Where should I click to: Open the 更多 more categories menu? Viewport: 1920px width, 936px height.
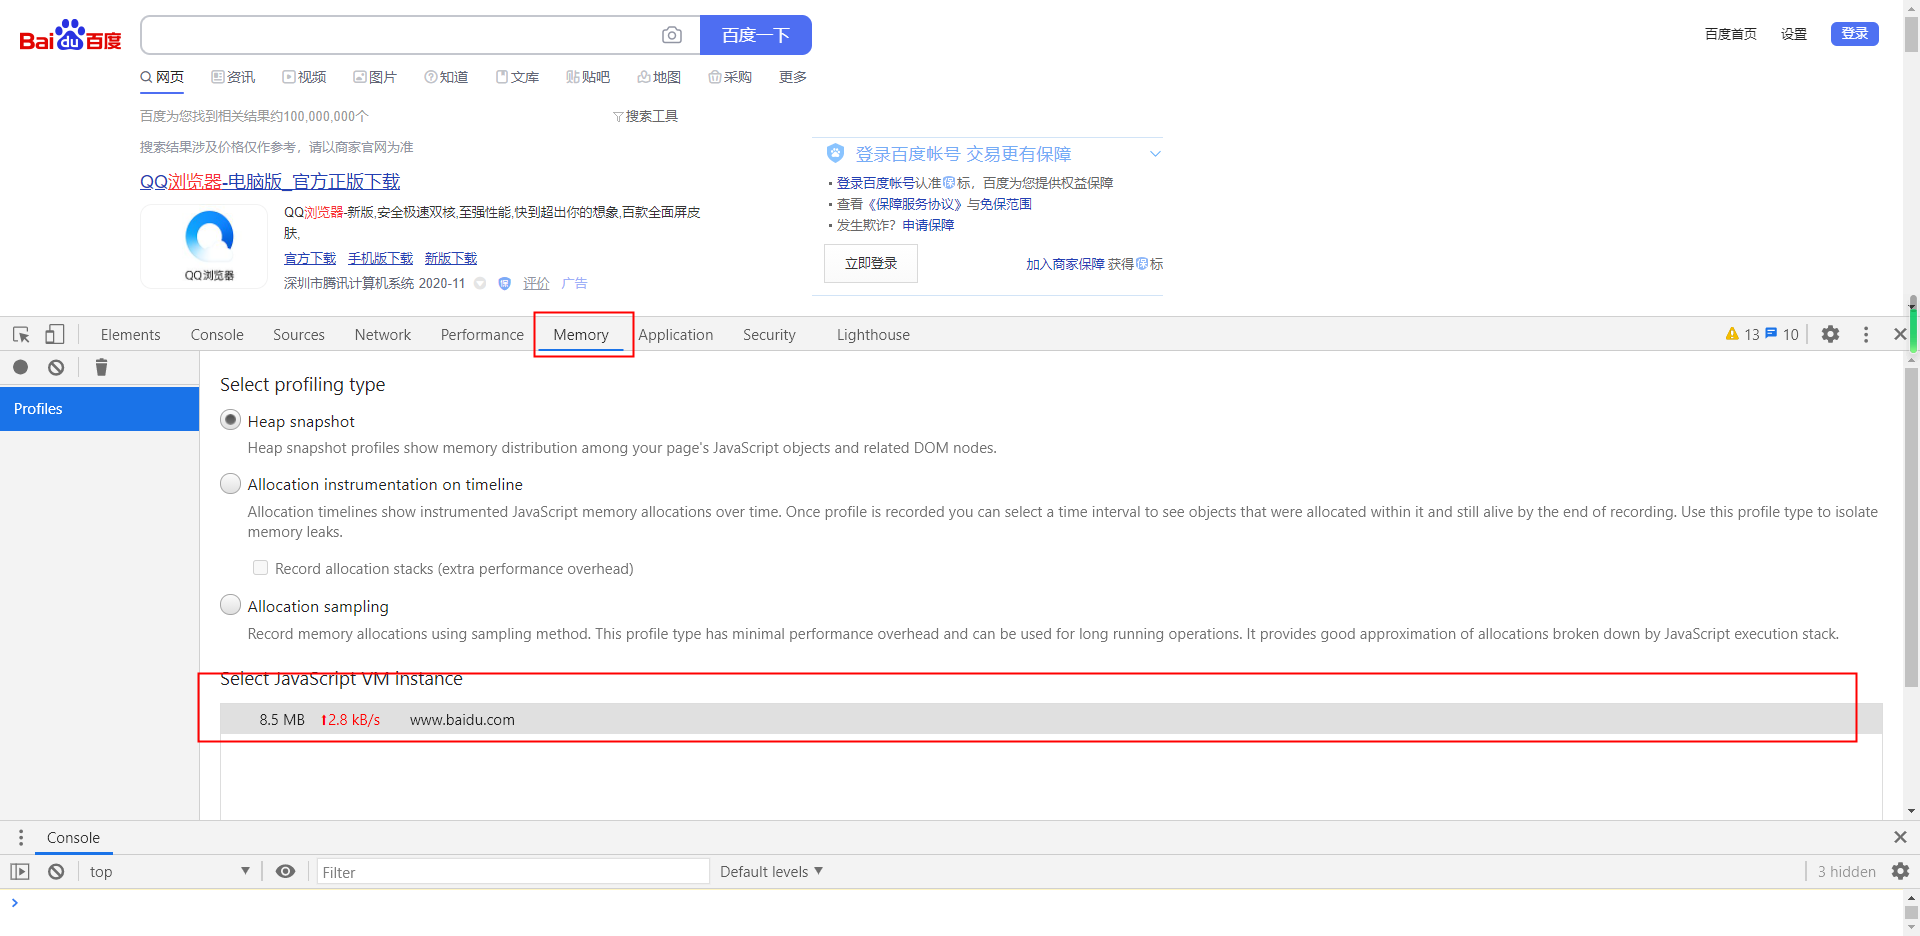tap(793, 77)
